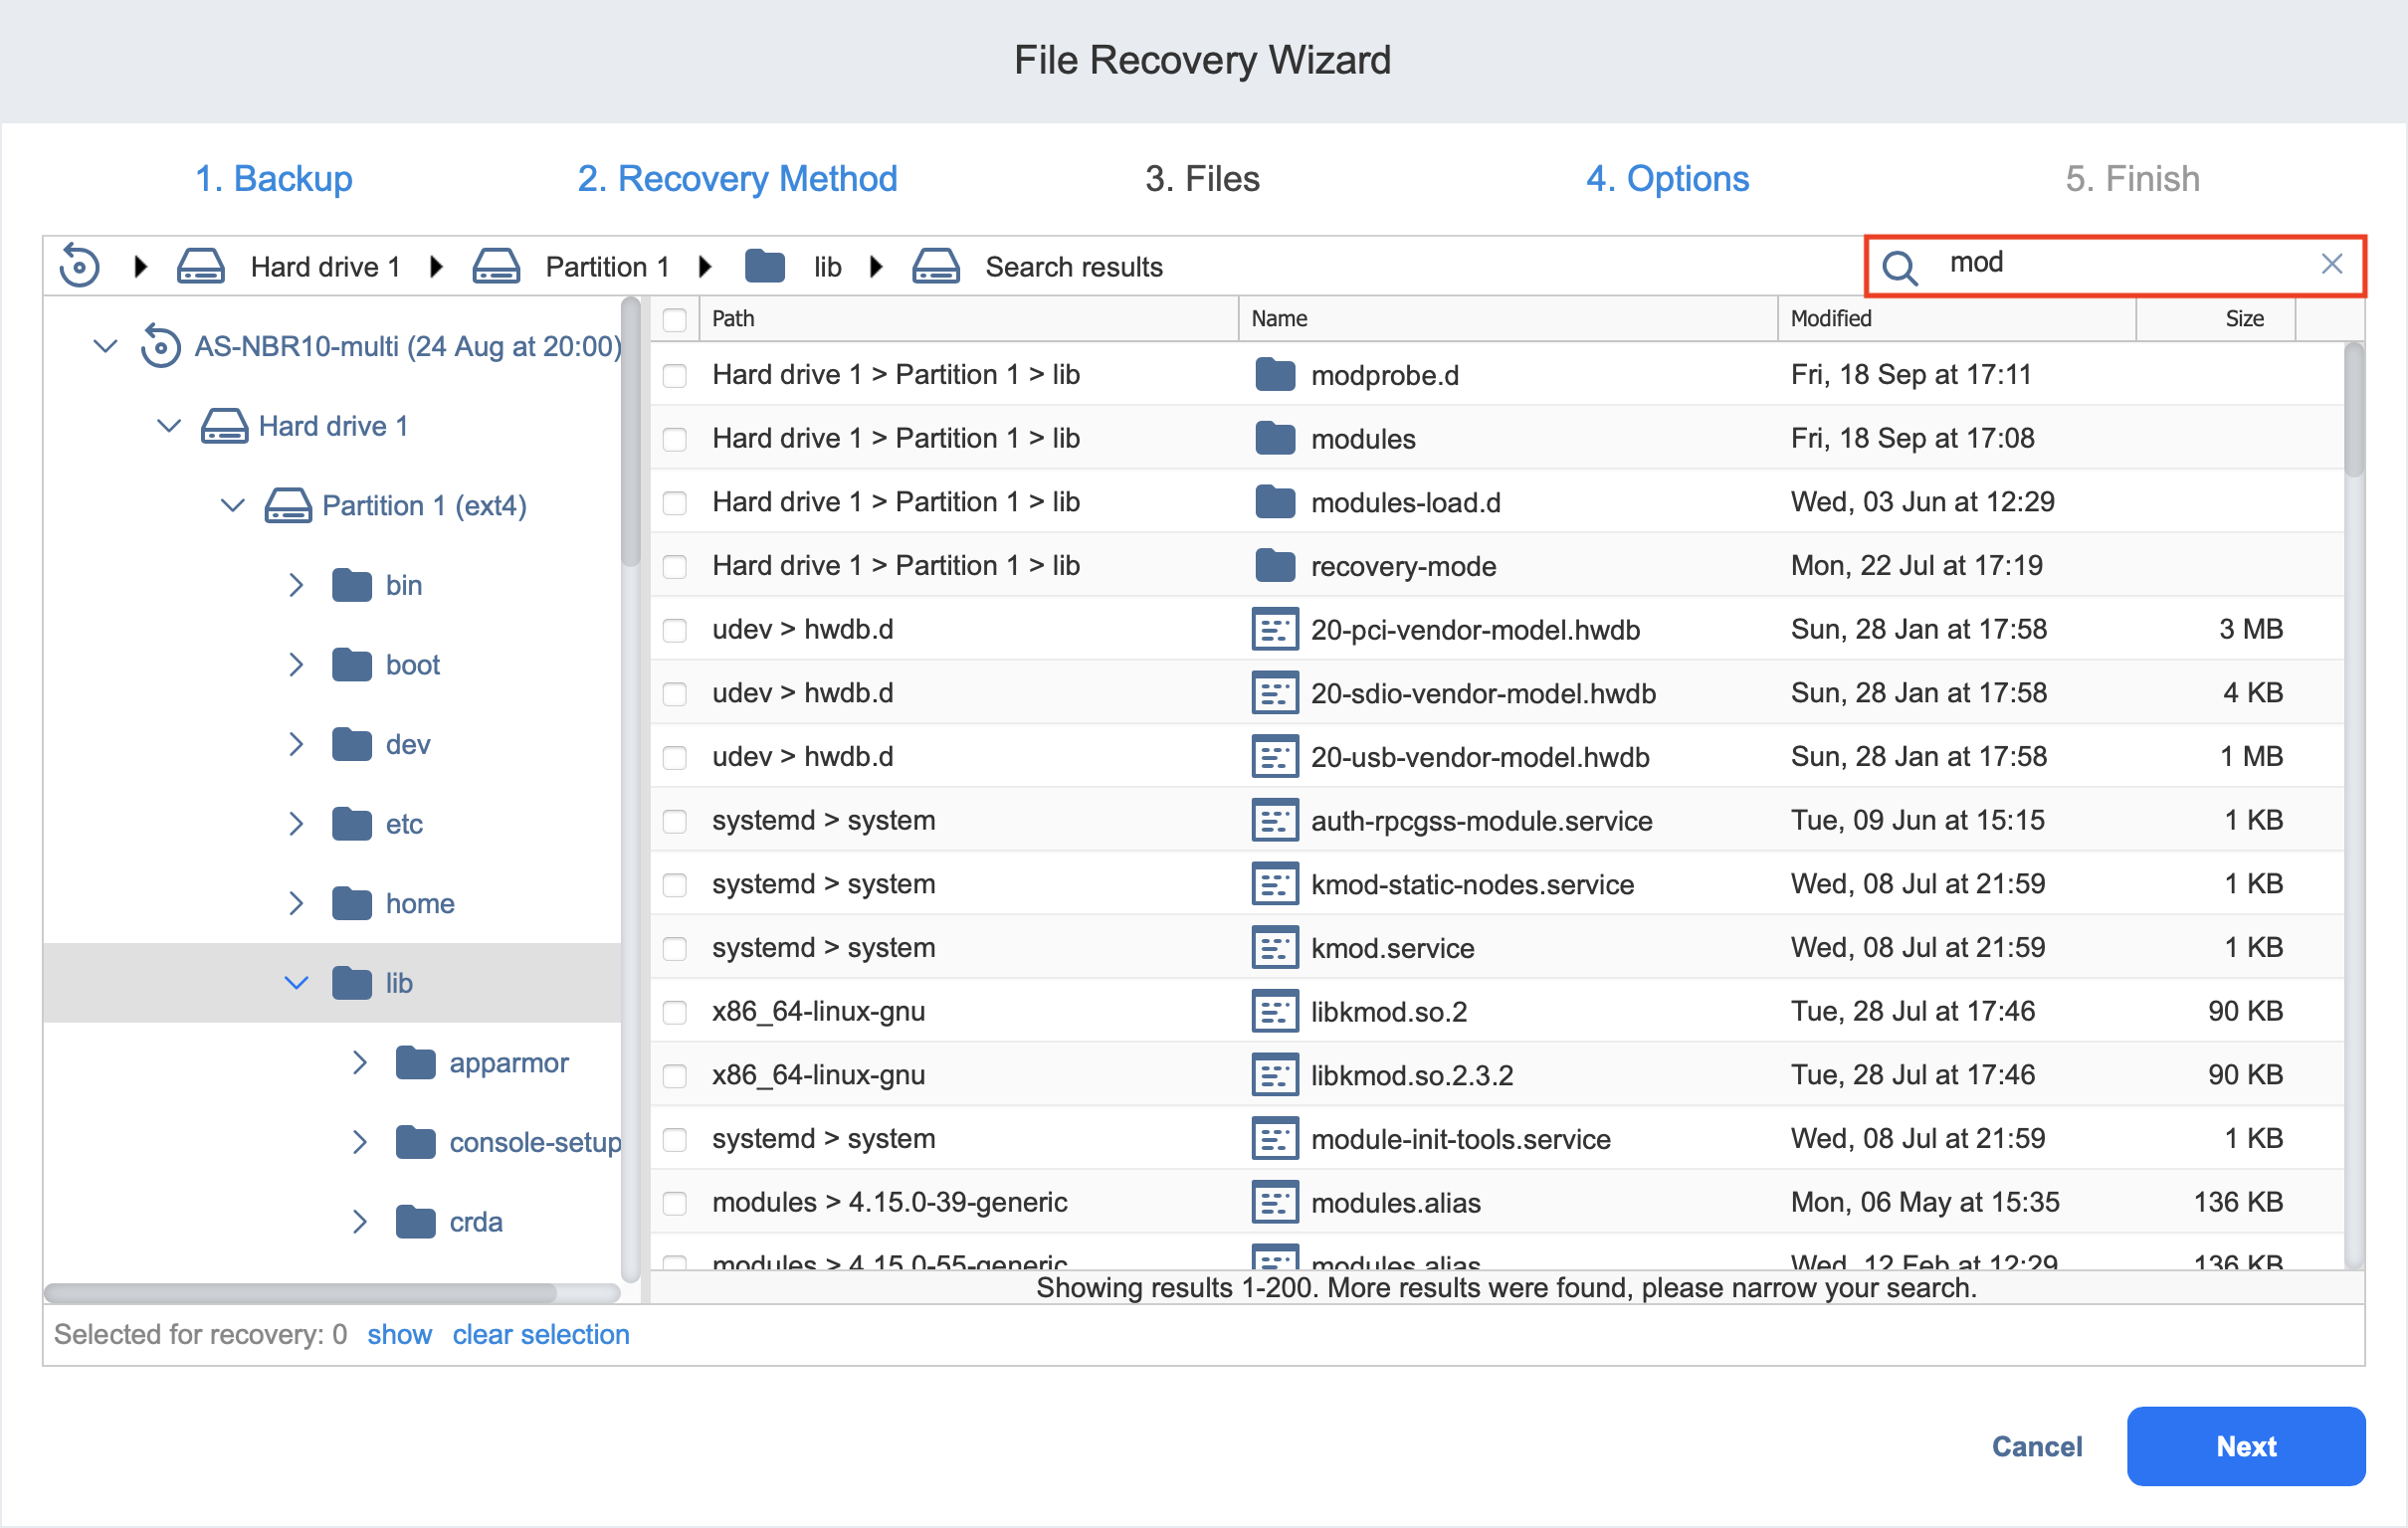Click the Hard drive 1 breadcrumb icon
Viewport: 2408px width, 1528px height.
click(x=200, y=267)
